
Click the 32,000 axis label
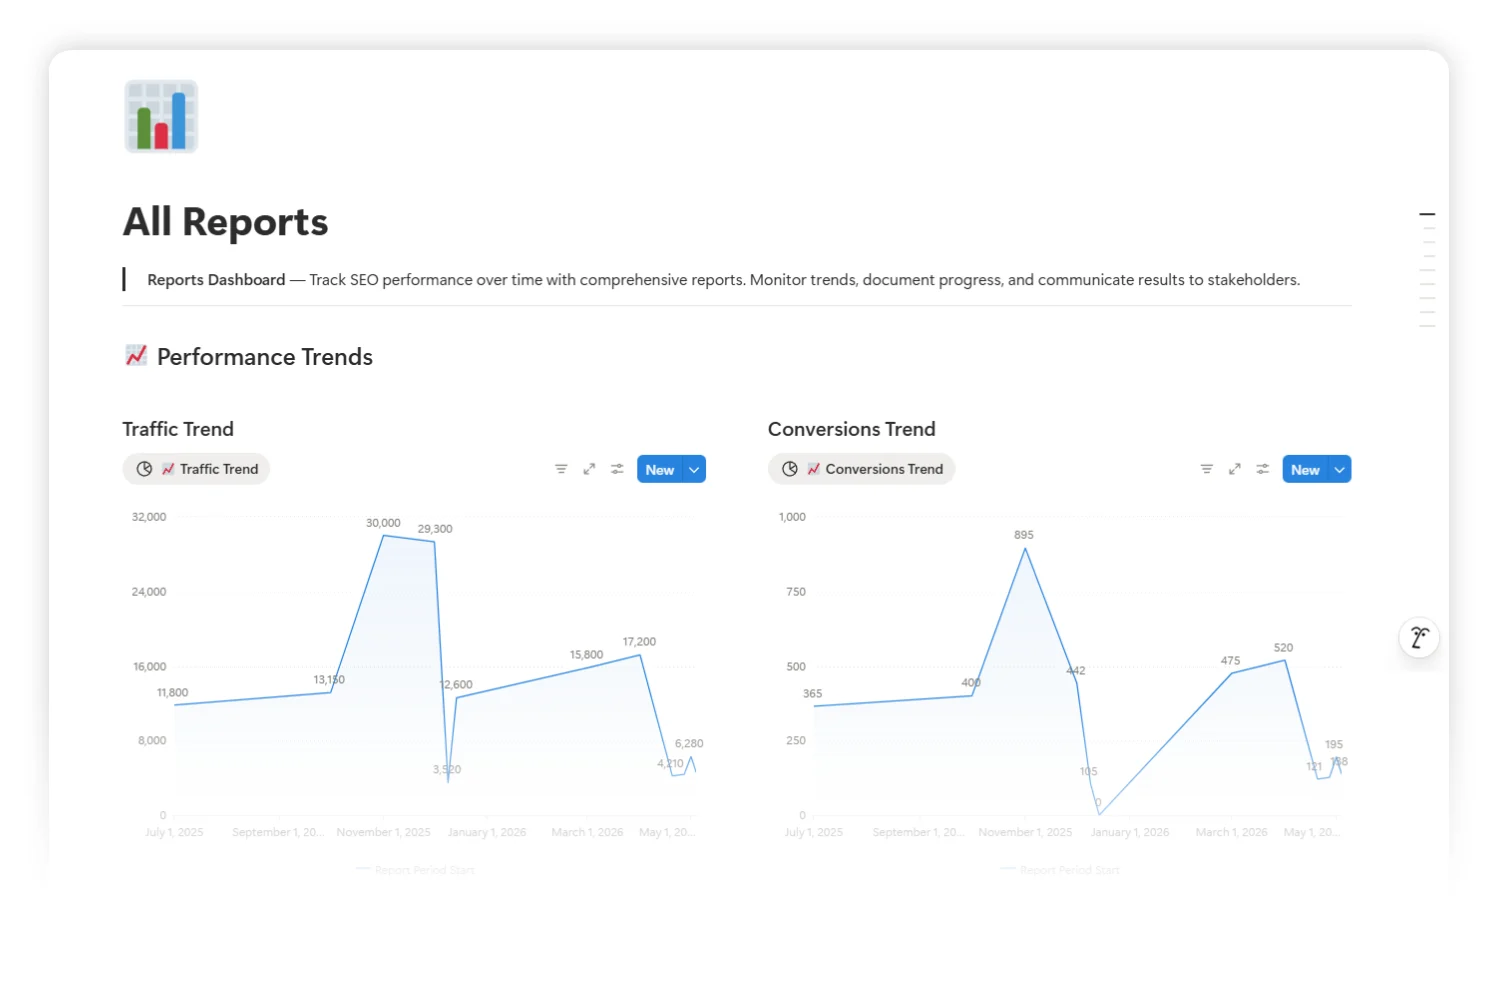[149, 517]
